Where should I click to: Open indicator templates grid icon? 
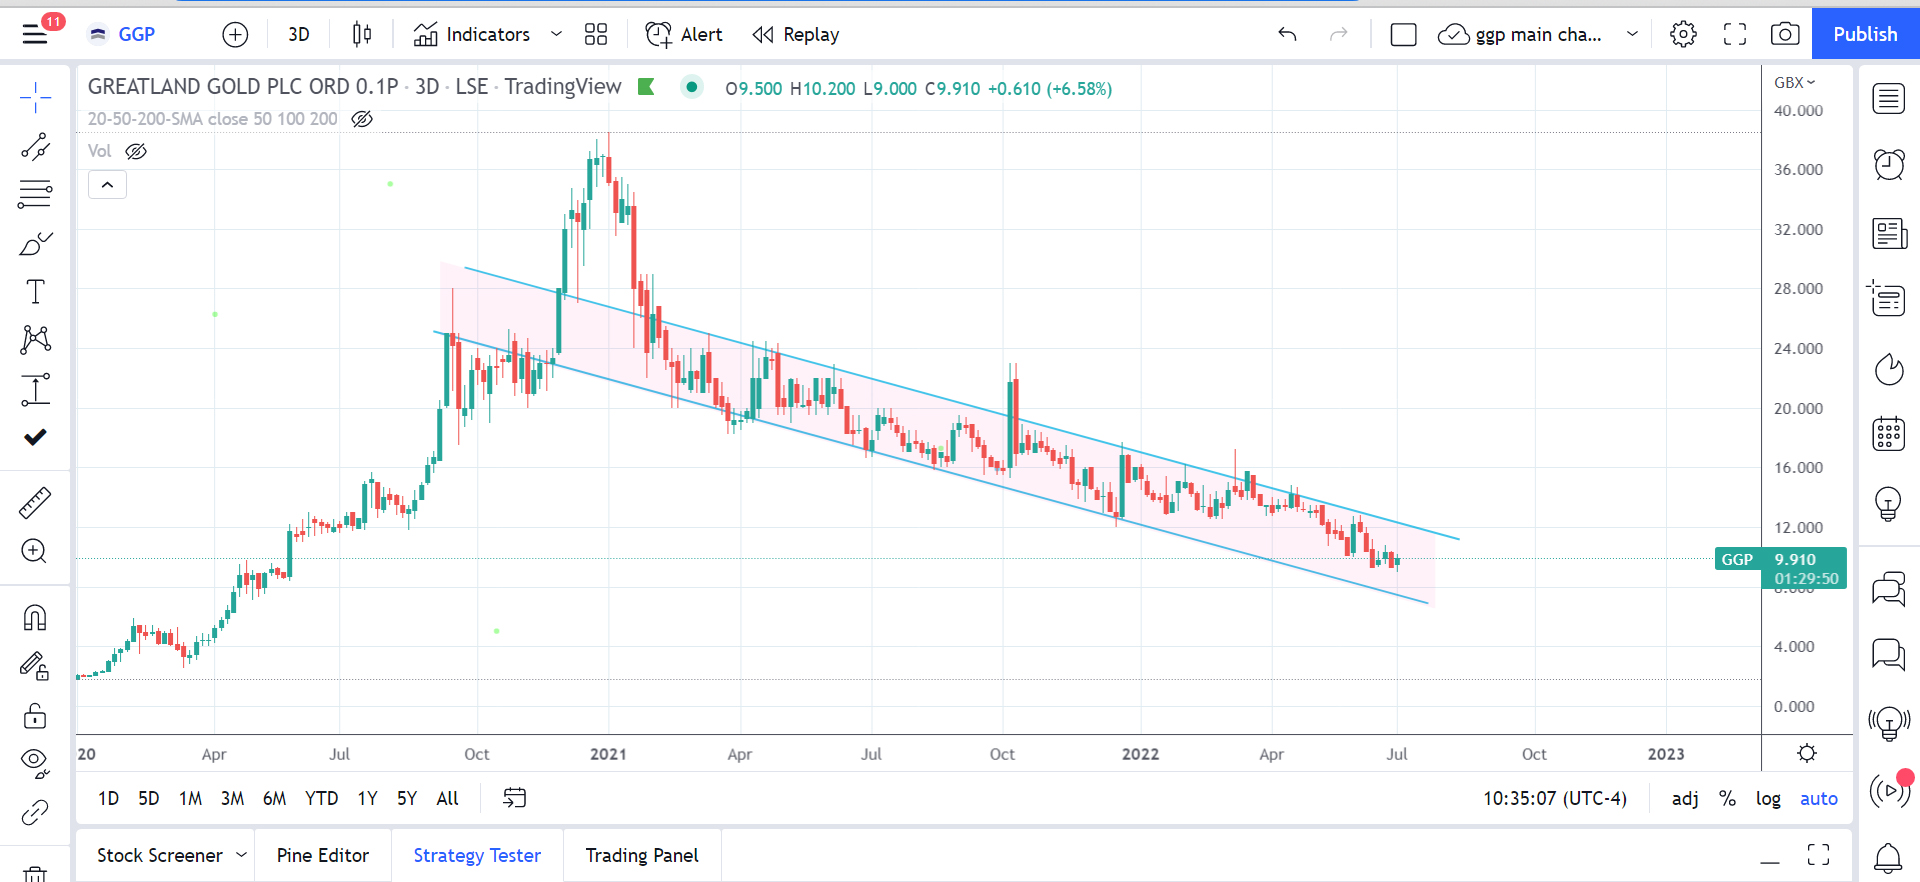coord(596,34)
